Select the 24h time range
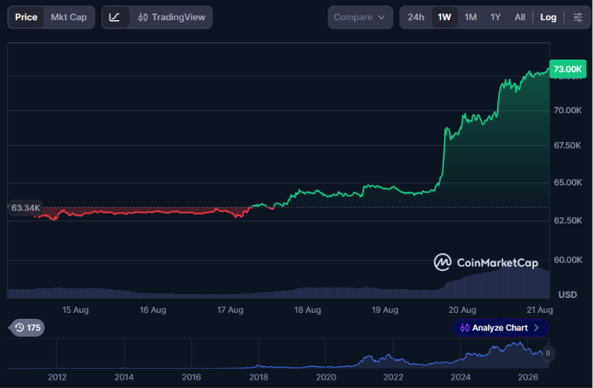The height and width of the screenshot is (388, 593). 416,17
